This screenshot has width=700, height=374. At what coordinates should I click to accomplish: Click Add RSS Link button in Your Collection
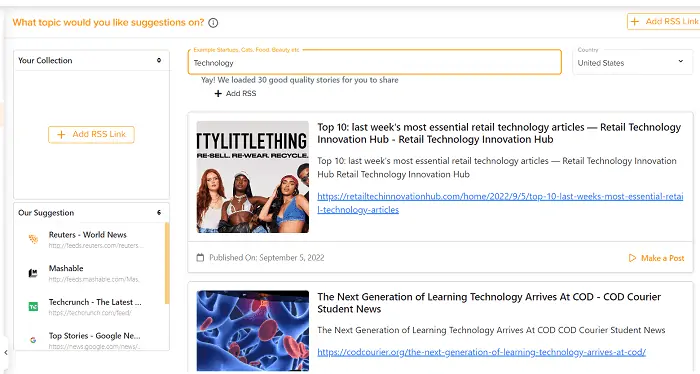(x=91, y=134)
